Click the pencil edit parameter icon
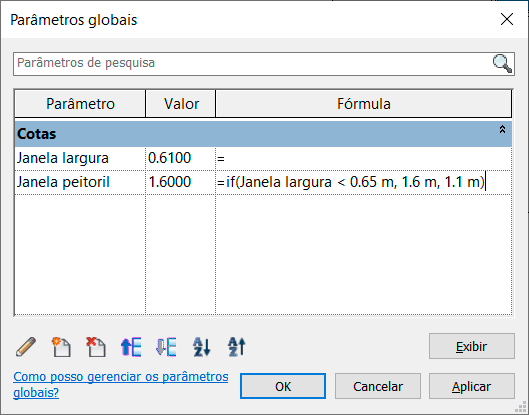 pyautogui.click(x=26, y=347)
